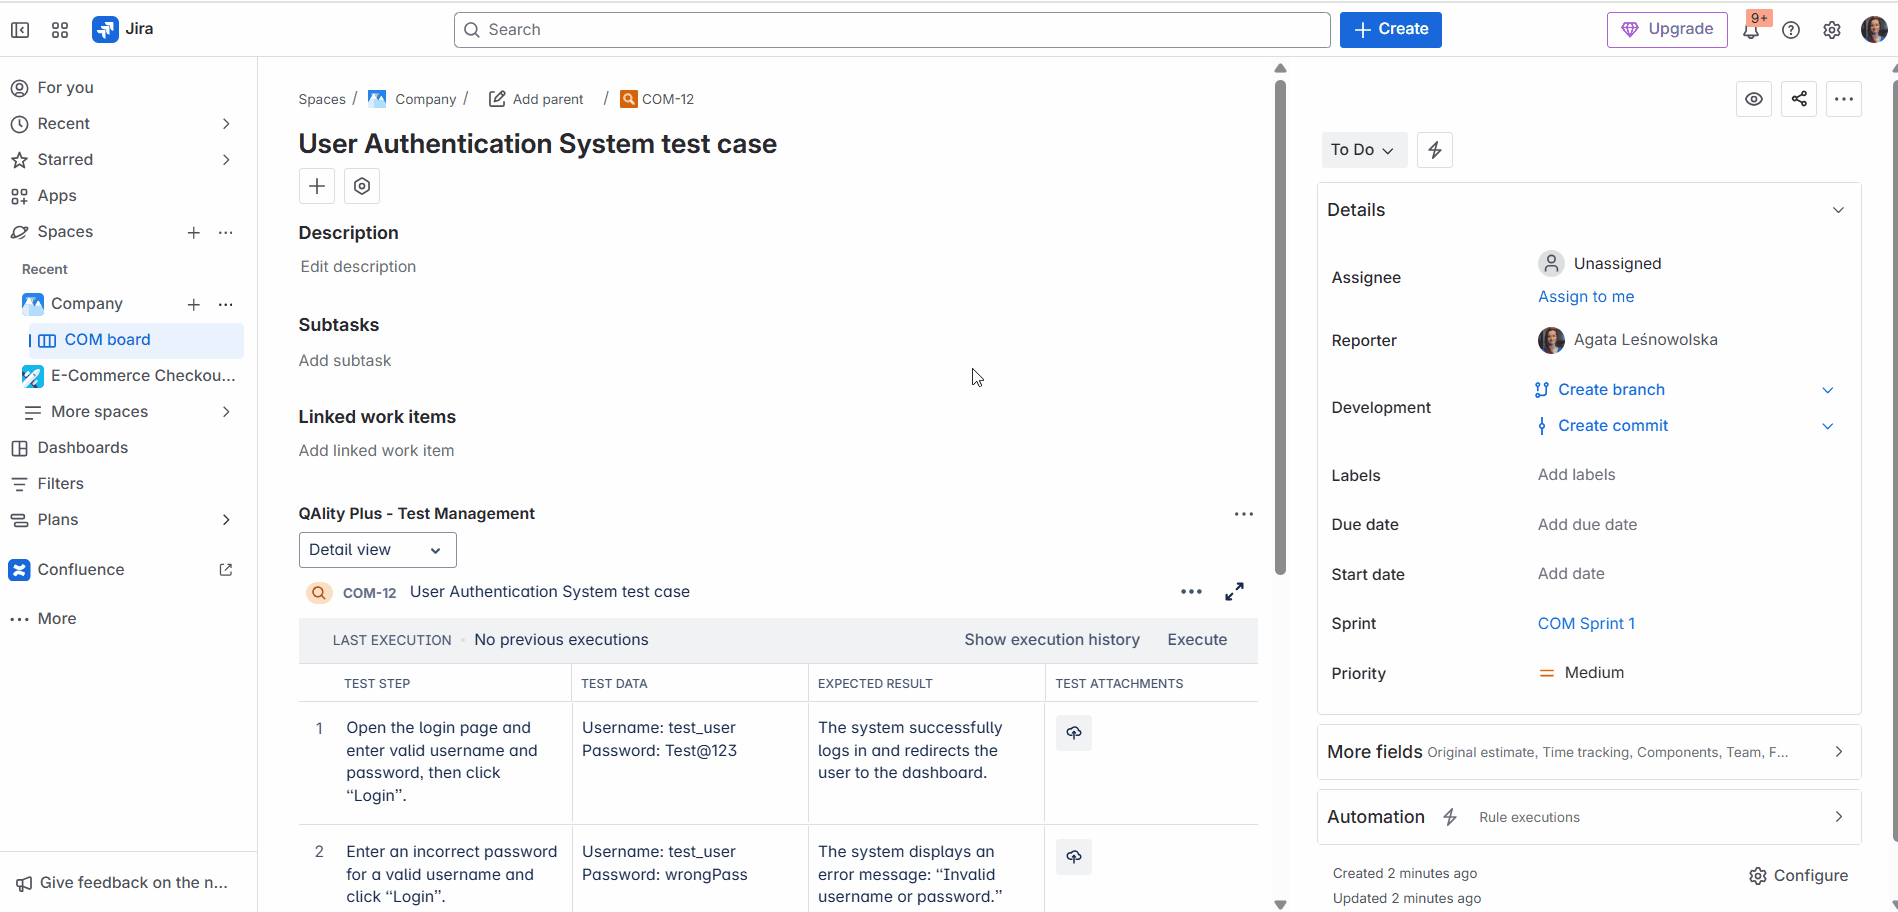Open the Spaces more options ellipsis
Viewport: 1898px width, 912px height.
(226, 232)
